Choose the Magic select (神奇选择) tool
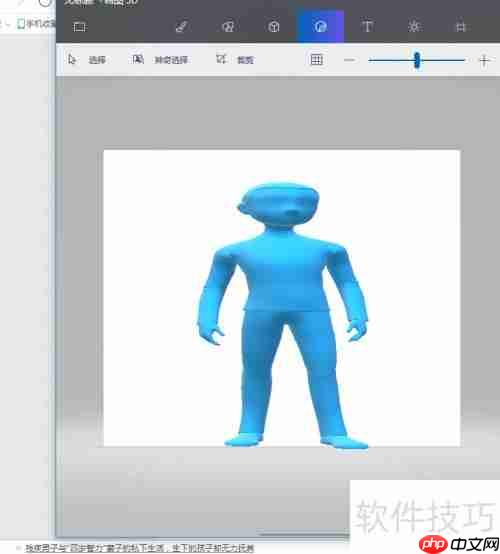500x554 pixels. click(x=160, y=60)
